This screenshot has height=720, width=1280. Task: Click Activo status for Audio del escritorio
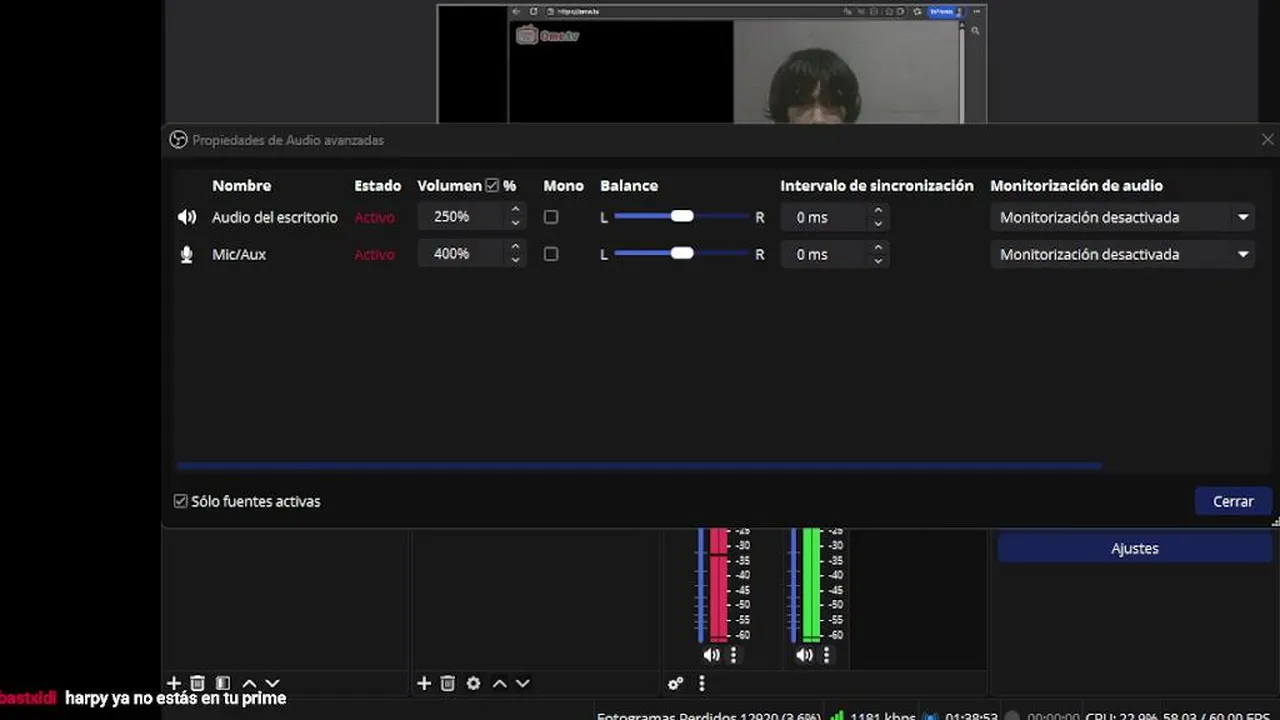click(375, 217)
